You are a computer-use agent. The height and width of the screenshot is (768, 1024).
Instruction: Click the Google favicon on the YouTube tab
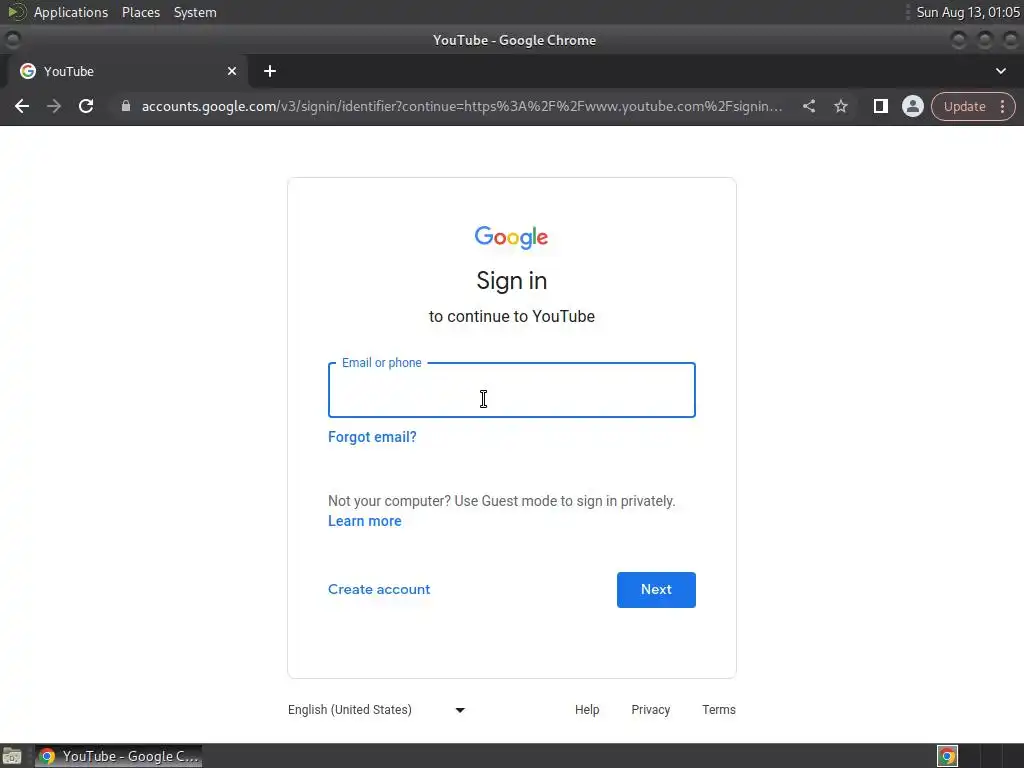[x=27, y=71]
